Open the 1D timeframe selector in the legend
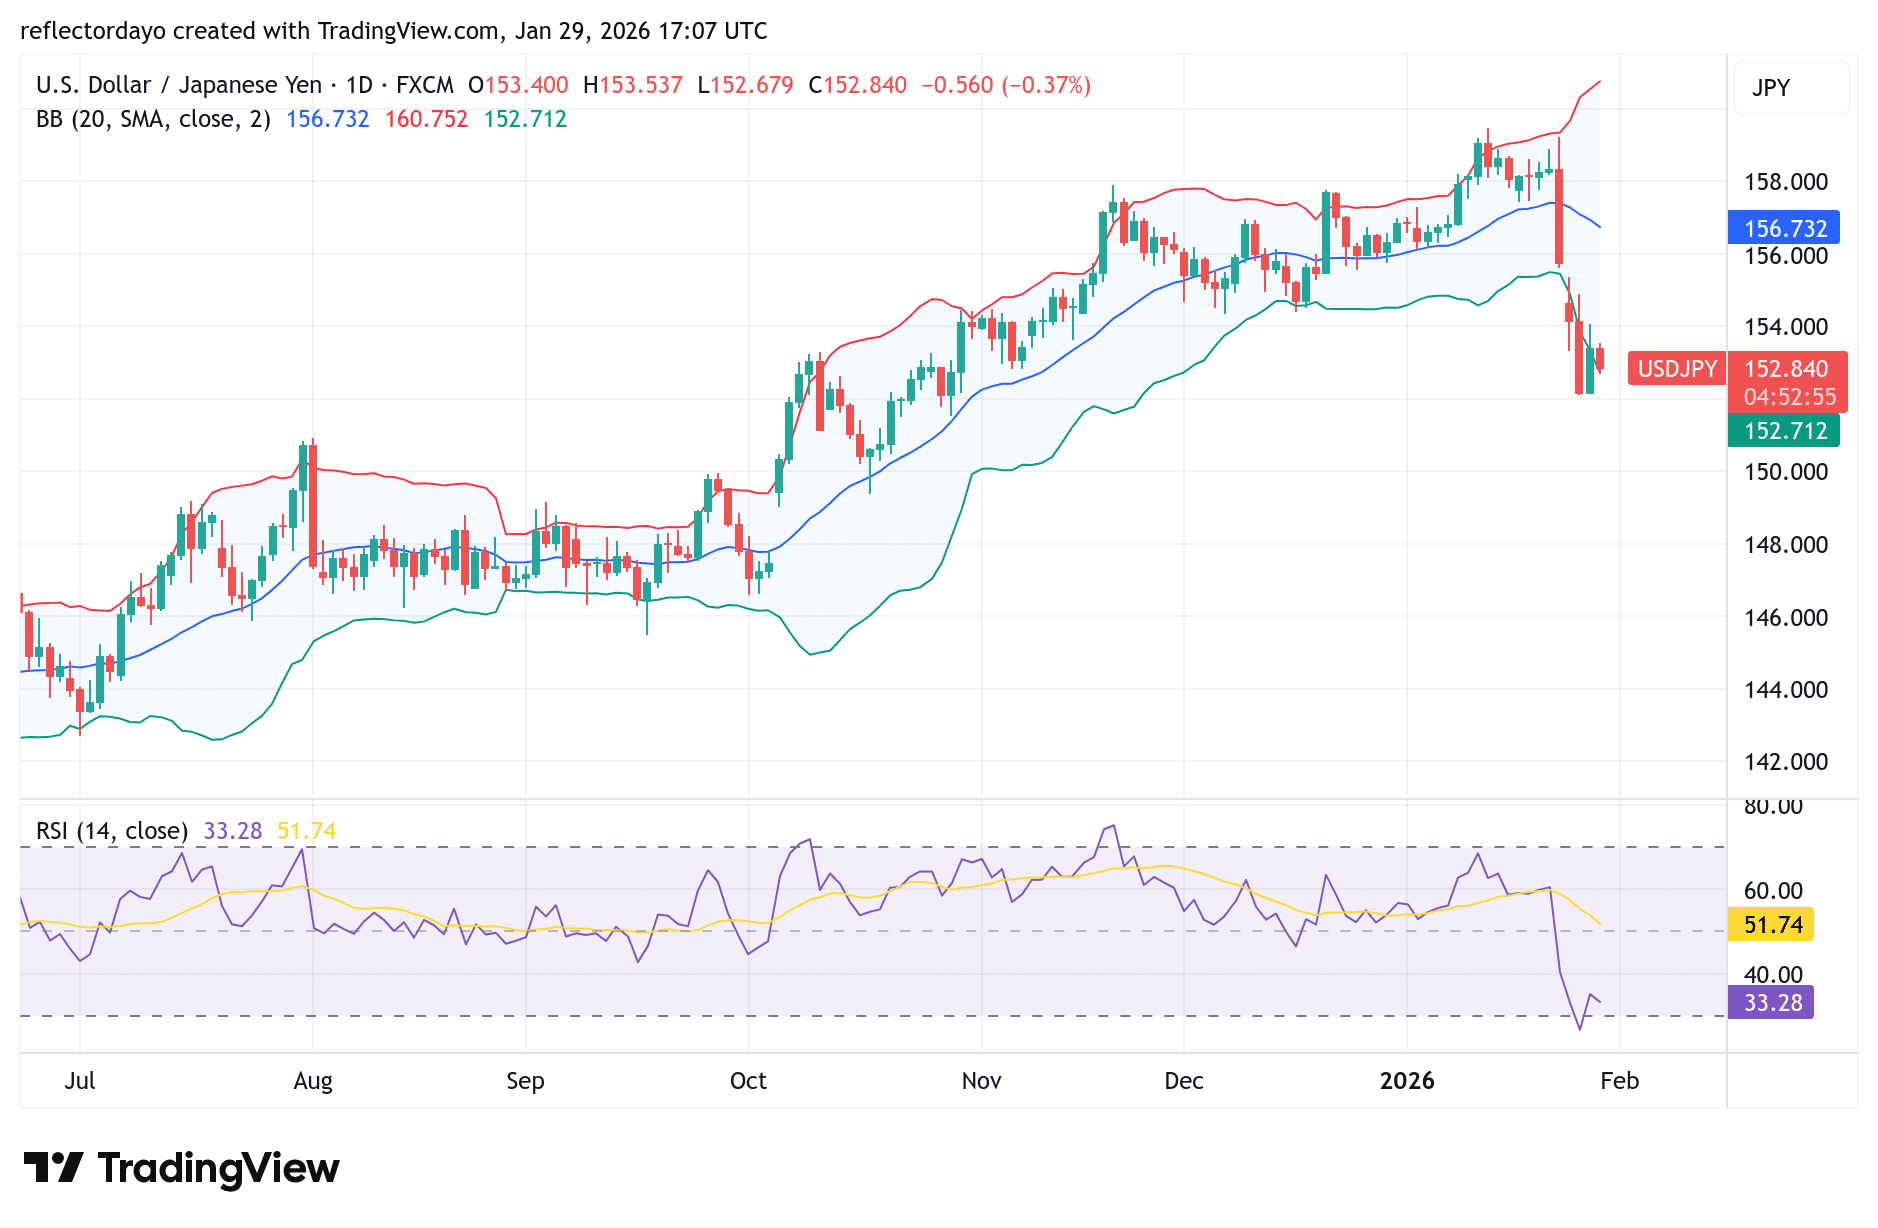Viewport: 1878px width, 1228px height. (360, 85)
